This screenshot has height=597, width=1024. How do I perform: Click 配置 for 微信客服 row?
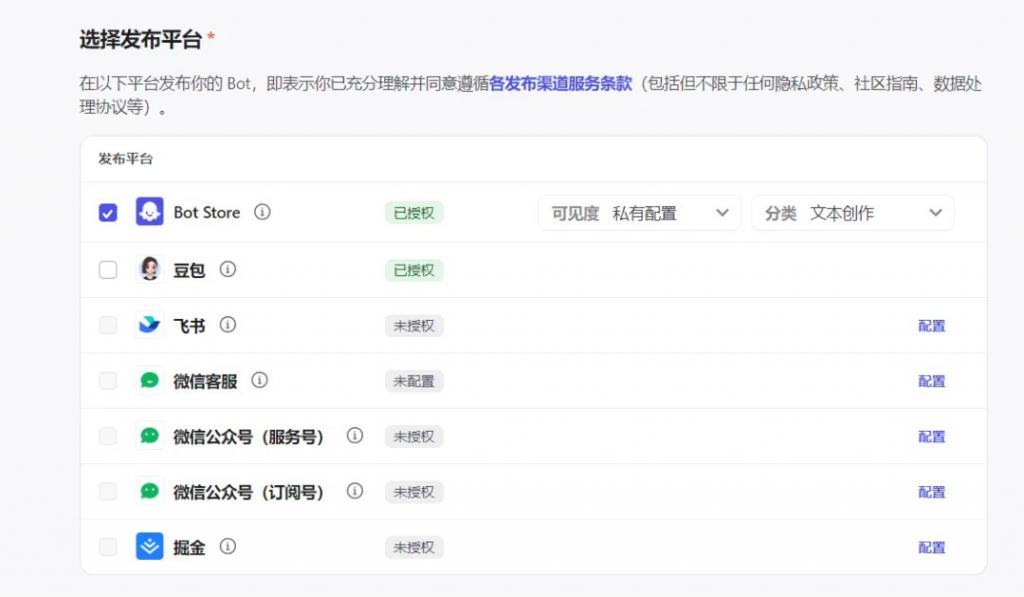(x=932, y=381)
